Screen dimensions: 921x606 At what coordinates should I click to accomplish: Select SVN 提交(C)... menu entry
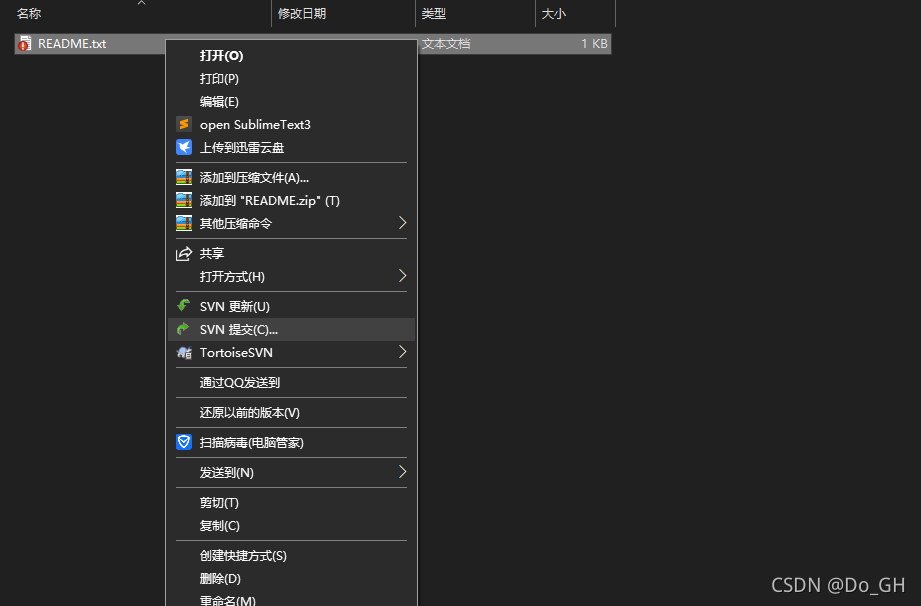click(x=291, y=329)
